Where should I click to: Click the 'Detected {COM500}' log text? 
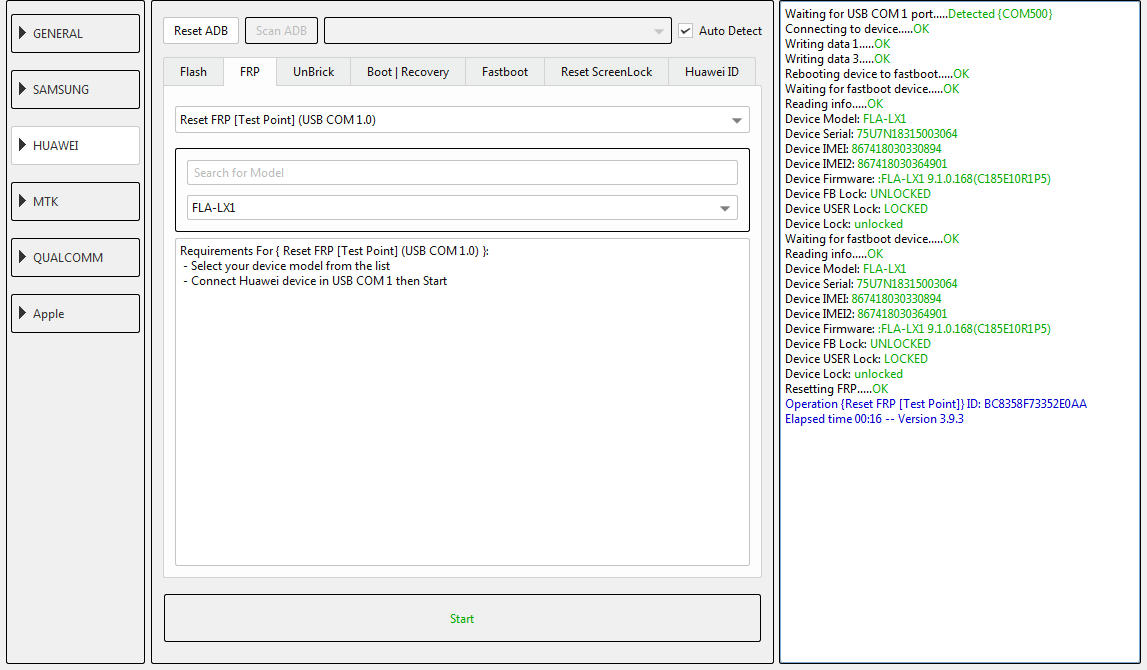1000,14
